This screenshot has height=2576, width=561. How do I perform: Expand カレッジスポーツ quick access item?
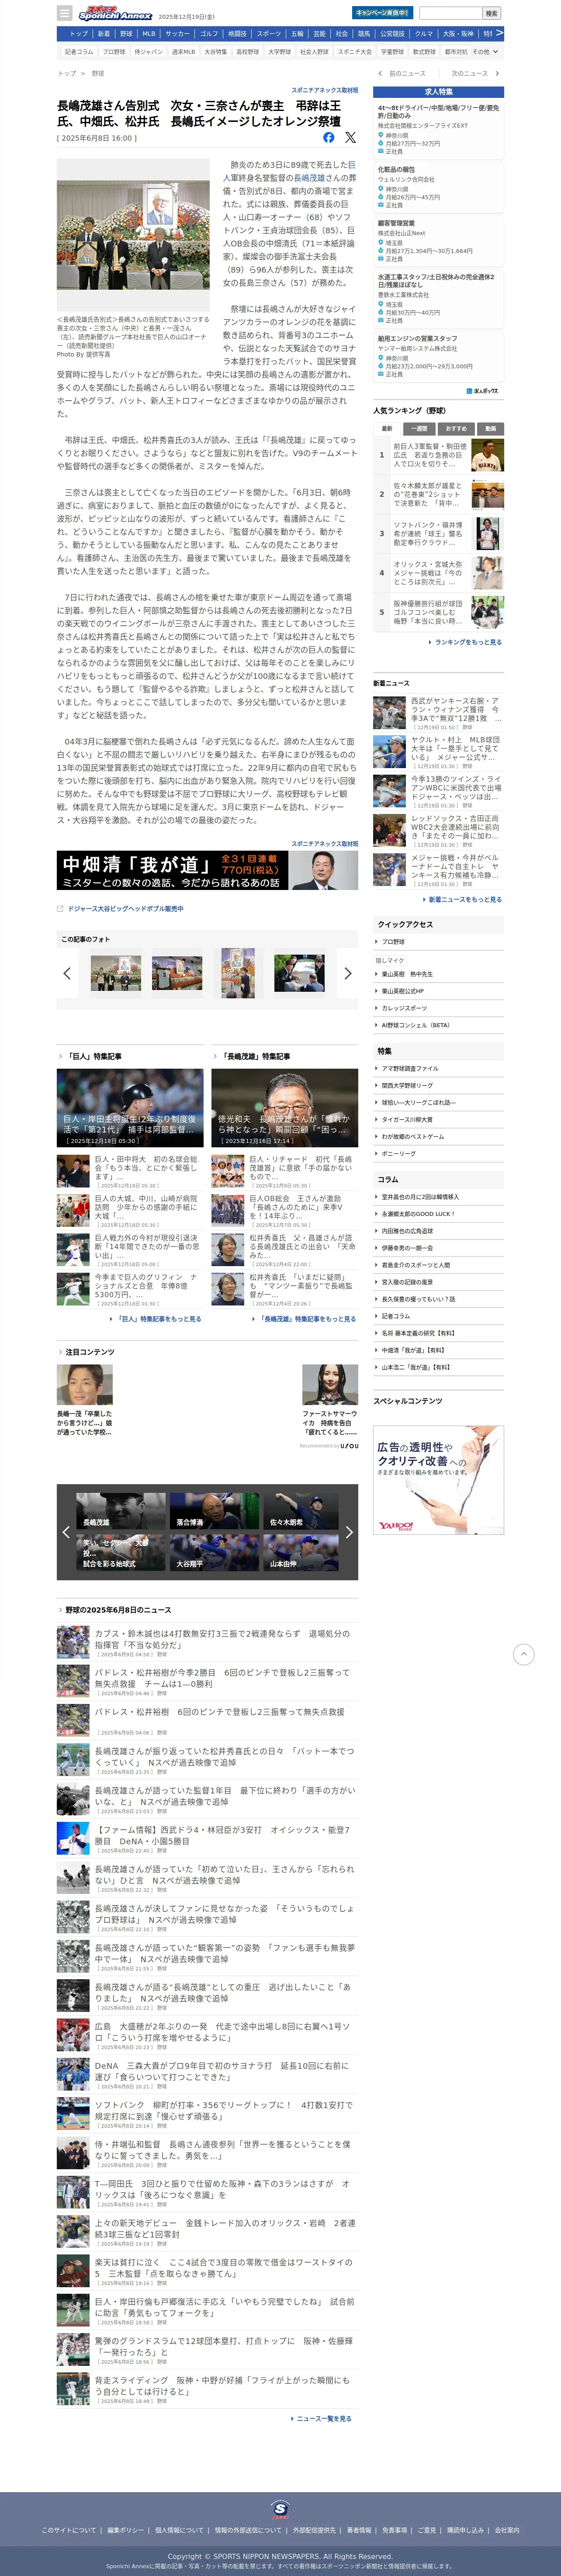coord(438,1008)
